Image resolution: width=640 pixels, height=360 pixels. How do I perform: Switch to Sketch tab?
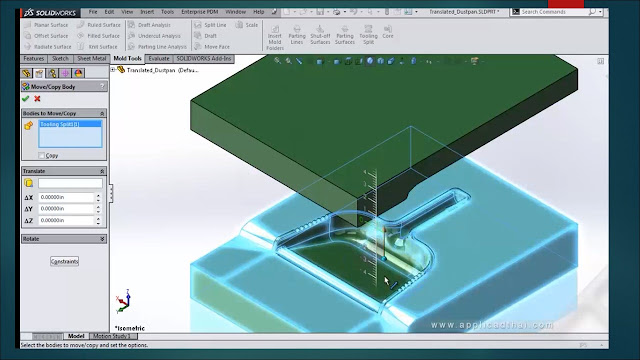tap(60, 59)
